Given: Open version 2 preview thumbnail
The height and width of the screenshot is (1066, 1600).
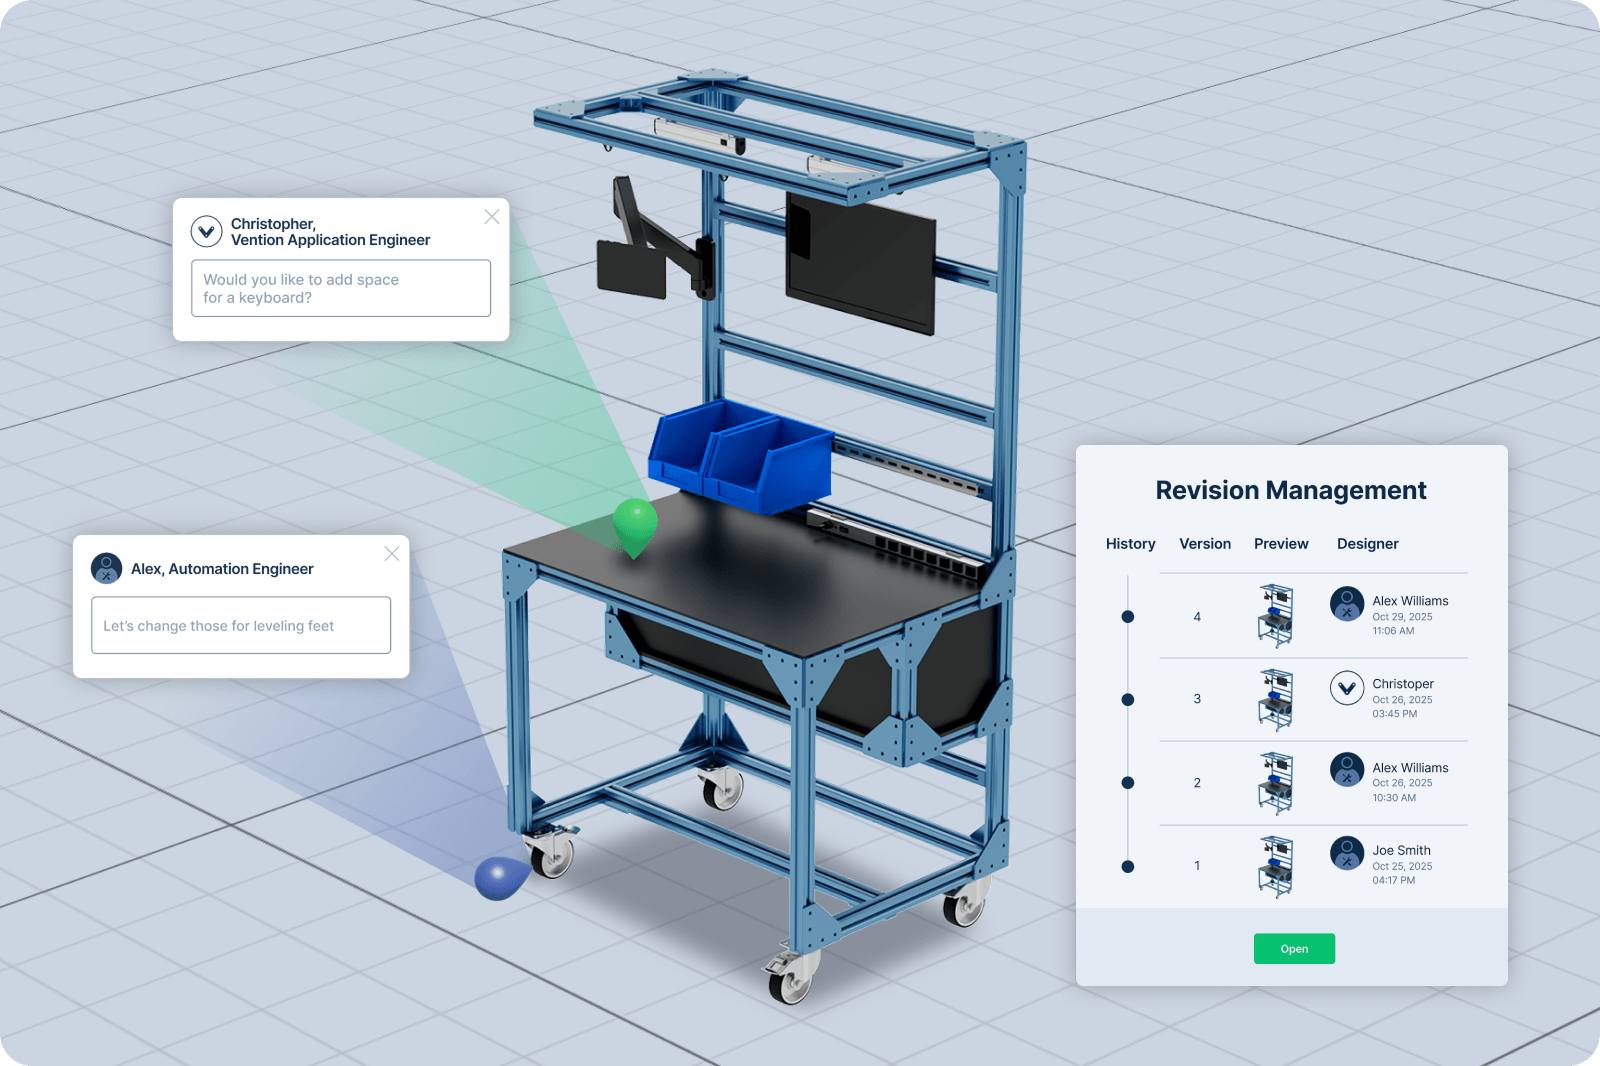Looking at the screenshot, I should 1275,783.
